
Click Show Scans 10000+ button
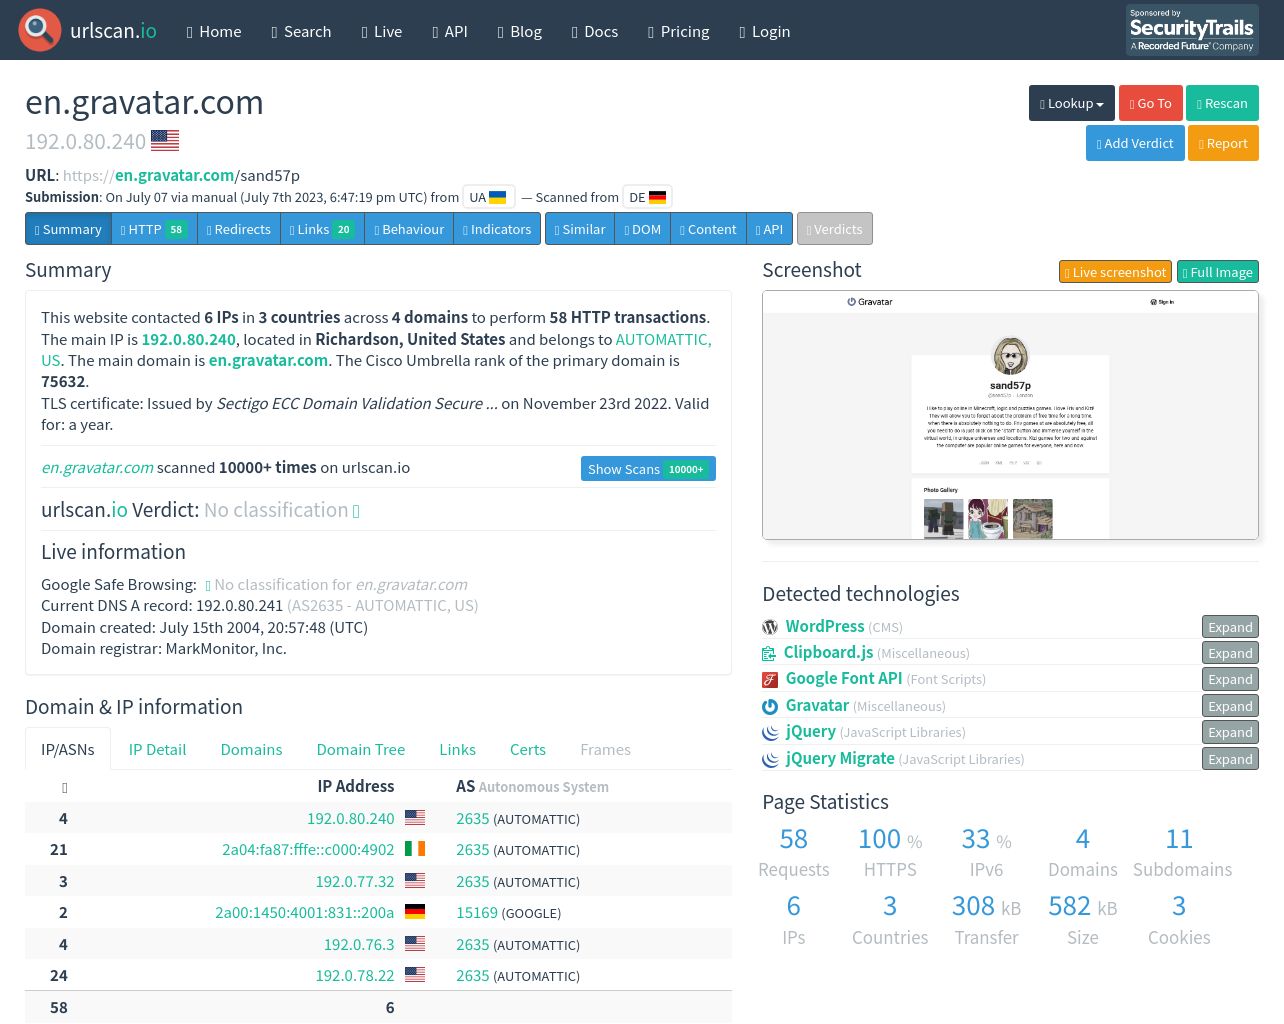[x=648, y=469]
